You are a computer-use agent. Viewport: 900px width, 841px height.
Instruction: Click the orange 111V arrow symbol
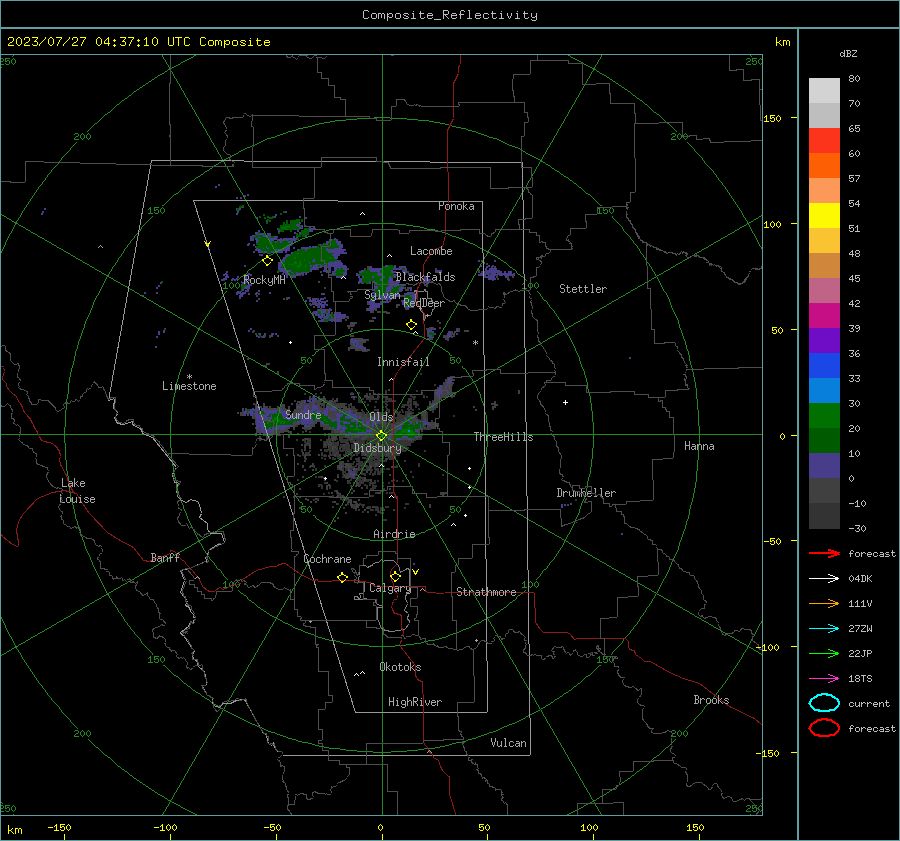tap(824, 603)
